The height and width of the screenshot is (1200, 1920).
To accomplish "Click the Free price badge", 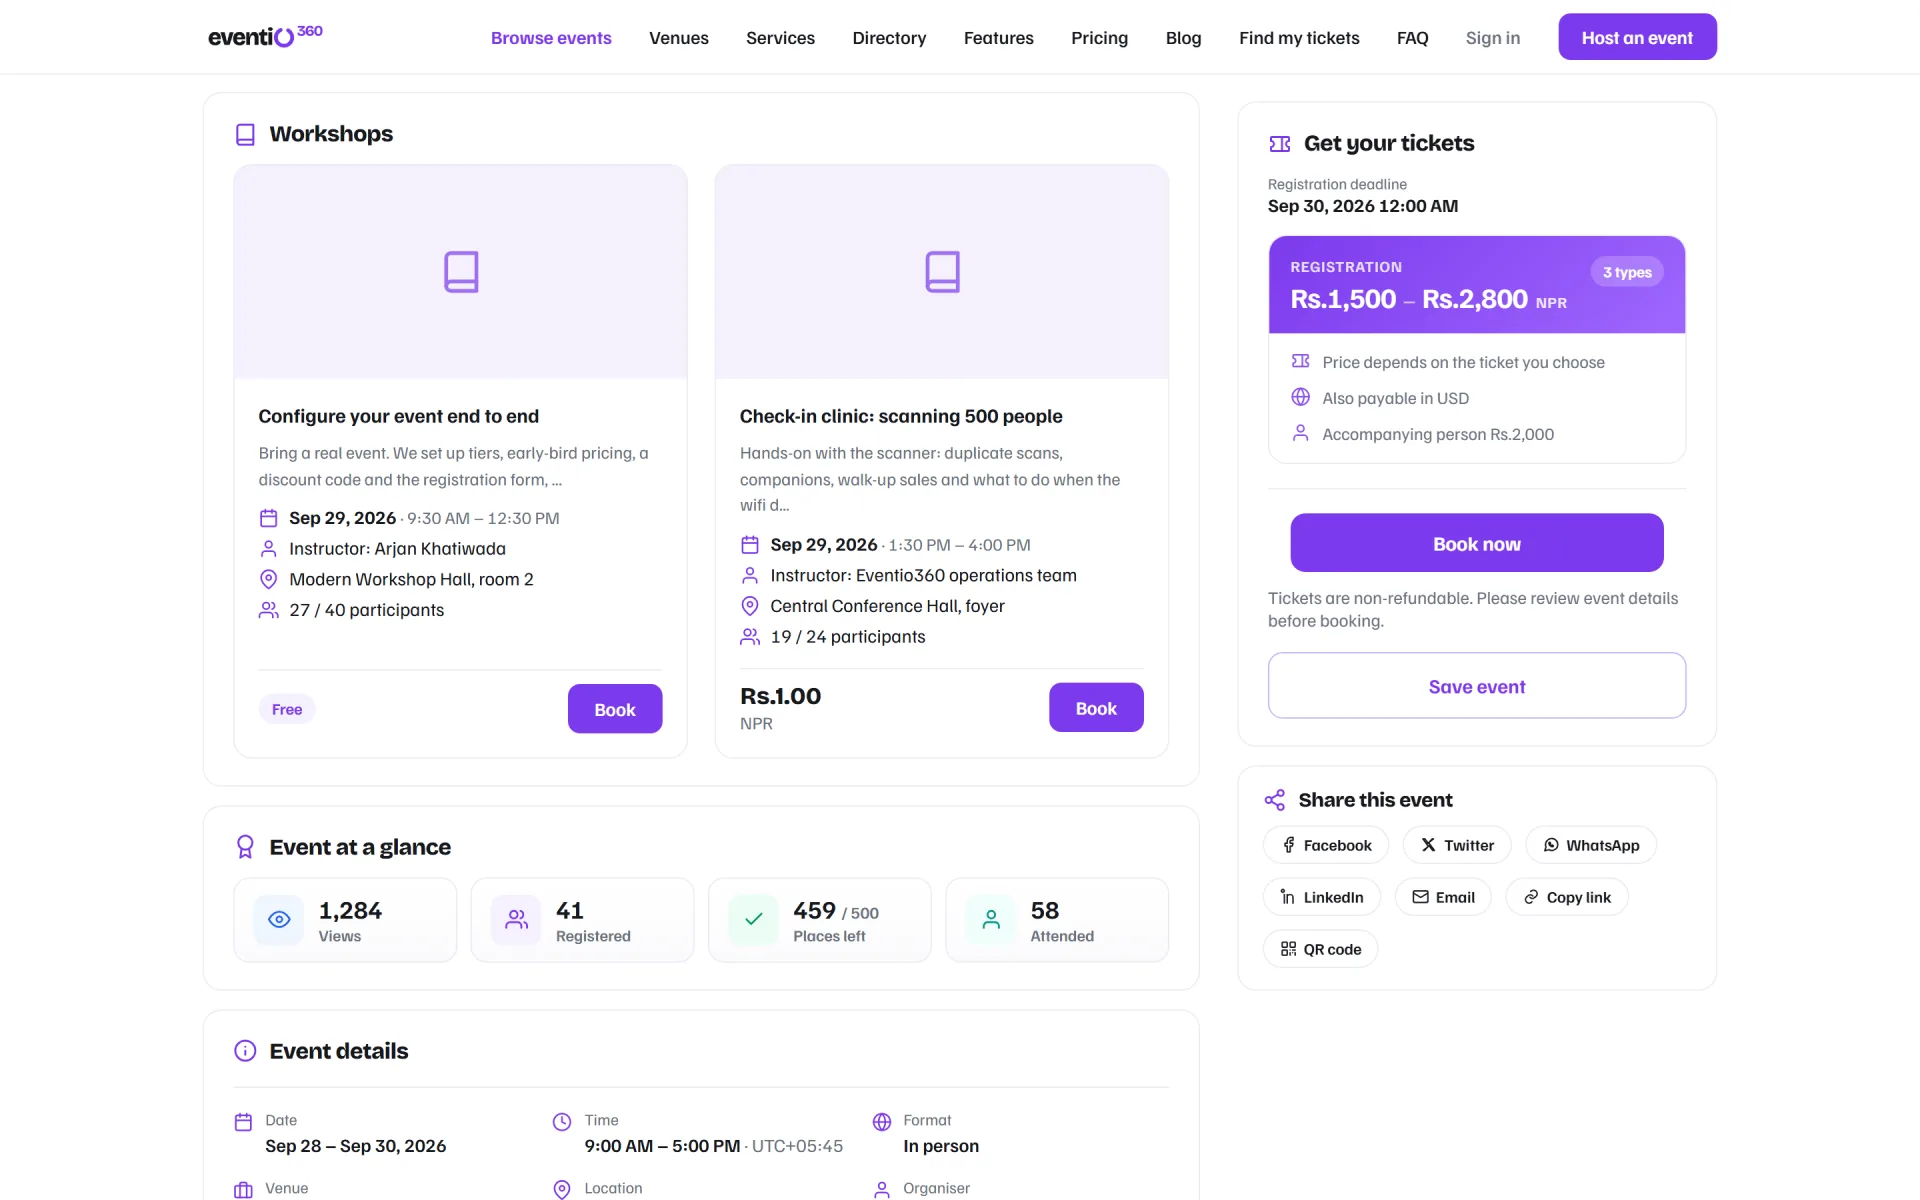I will 287,709.
